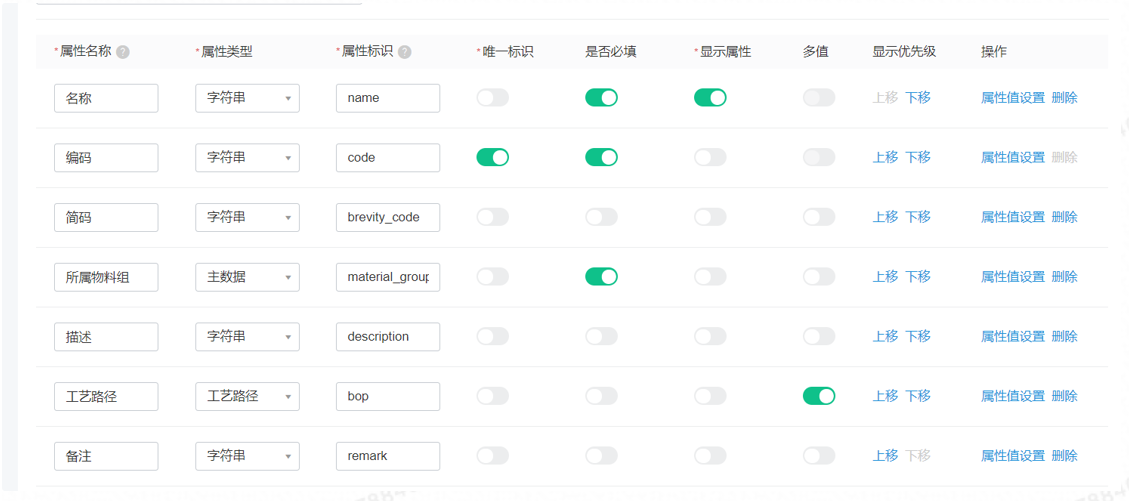Disable 显示属性 toggle for 名称 row
Screen dimensions: 1129x501
pos(710,98)
